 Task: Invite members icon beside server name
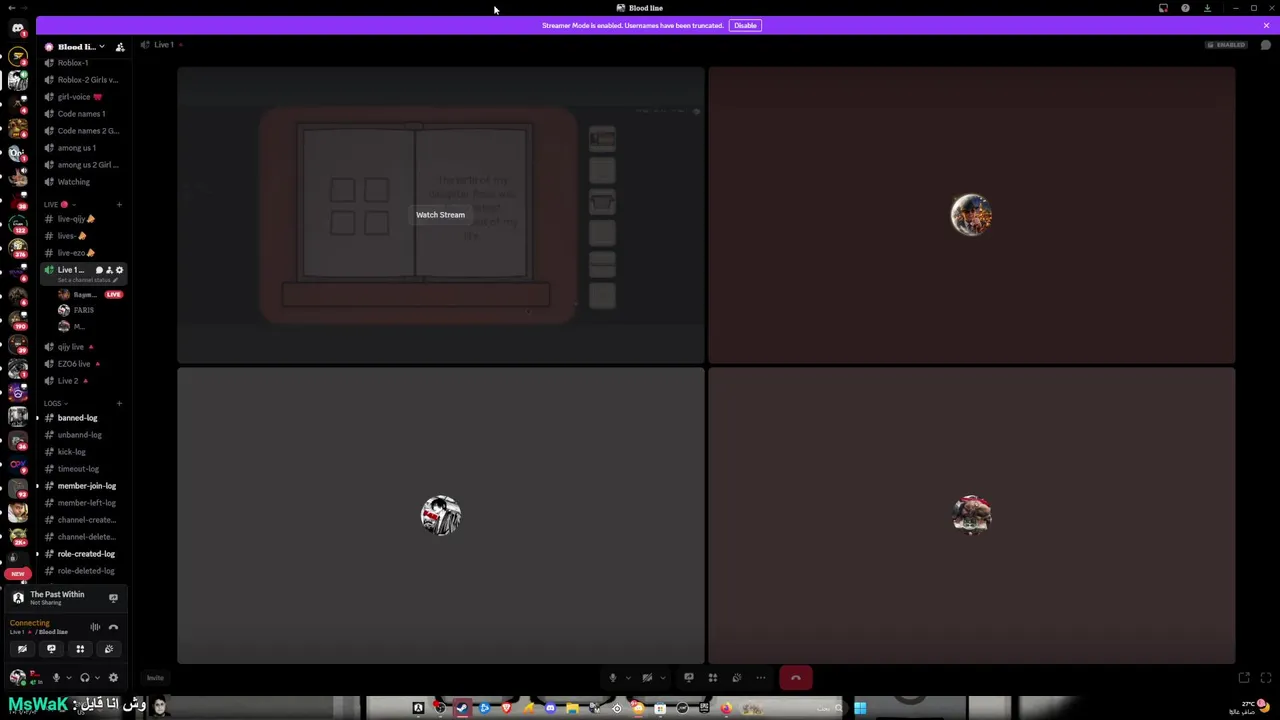120,47
